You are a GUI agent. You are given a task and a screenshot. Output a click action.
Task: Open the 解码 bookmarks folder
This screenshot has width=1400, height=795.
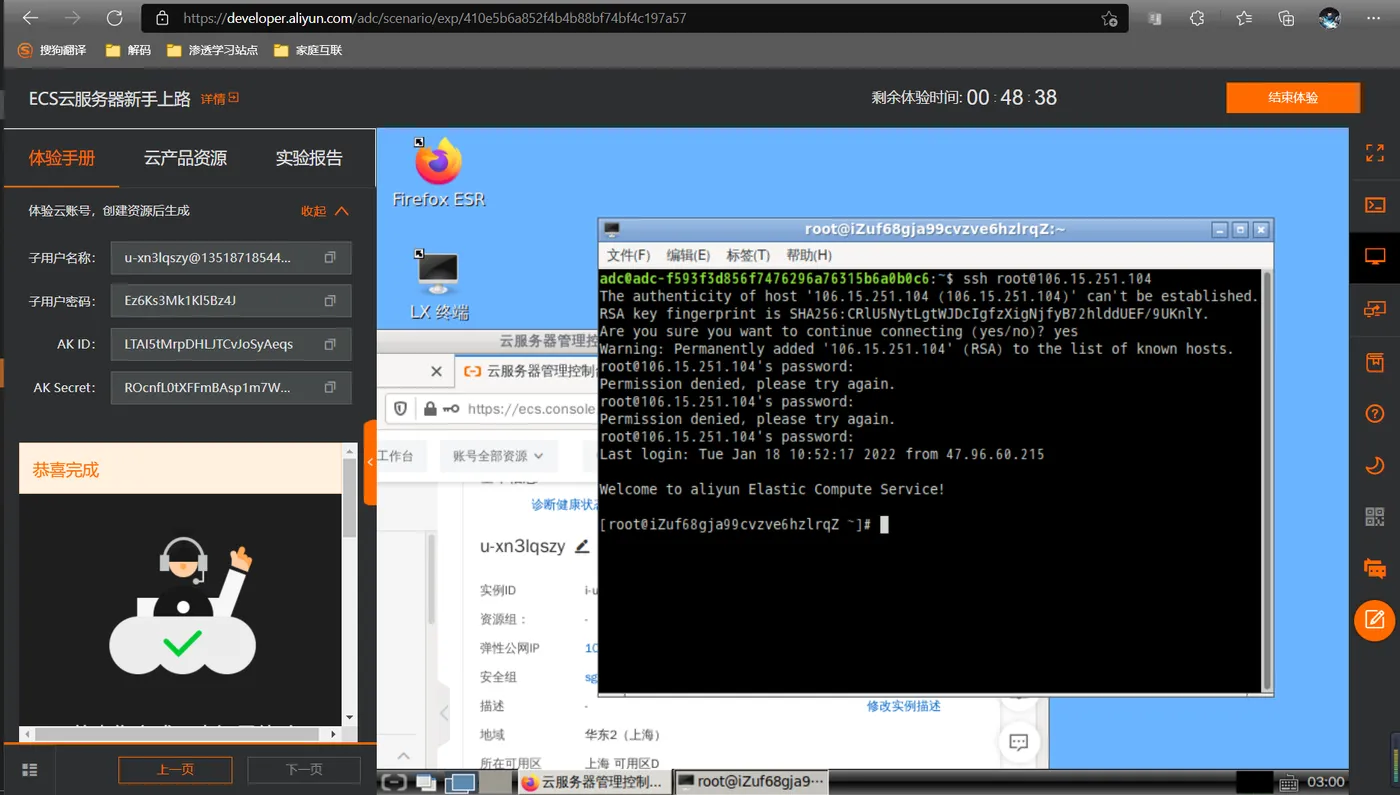click(x=128, y=50)
